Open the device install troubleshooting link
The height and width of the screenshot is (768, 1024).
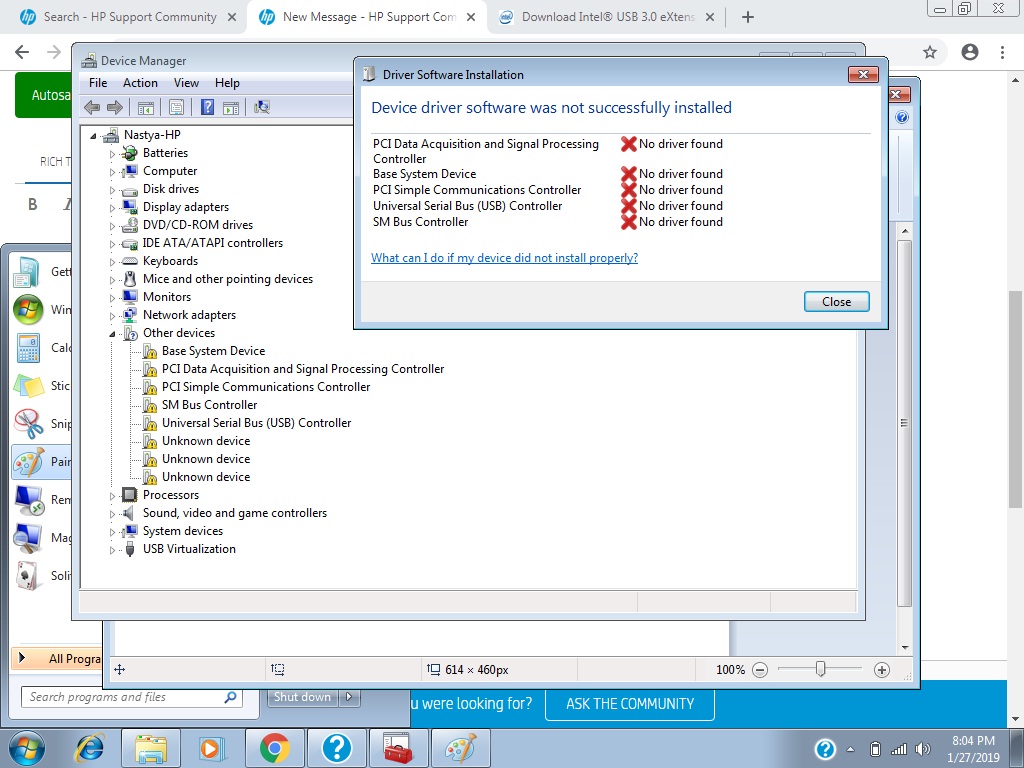504,257
